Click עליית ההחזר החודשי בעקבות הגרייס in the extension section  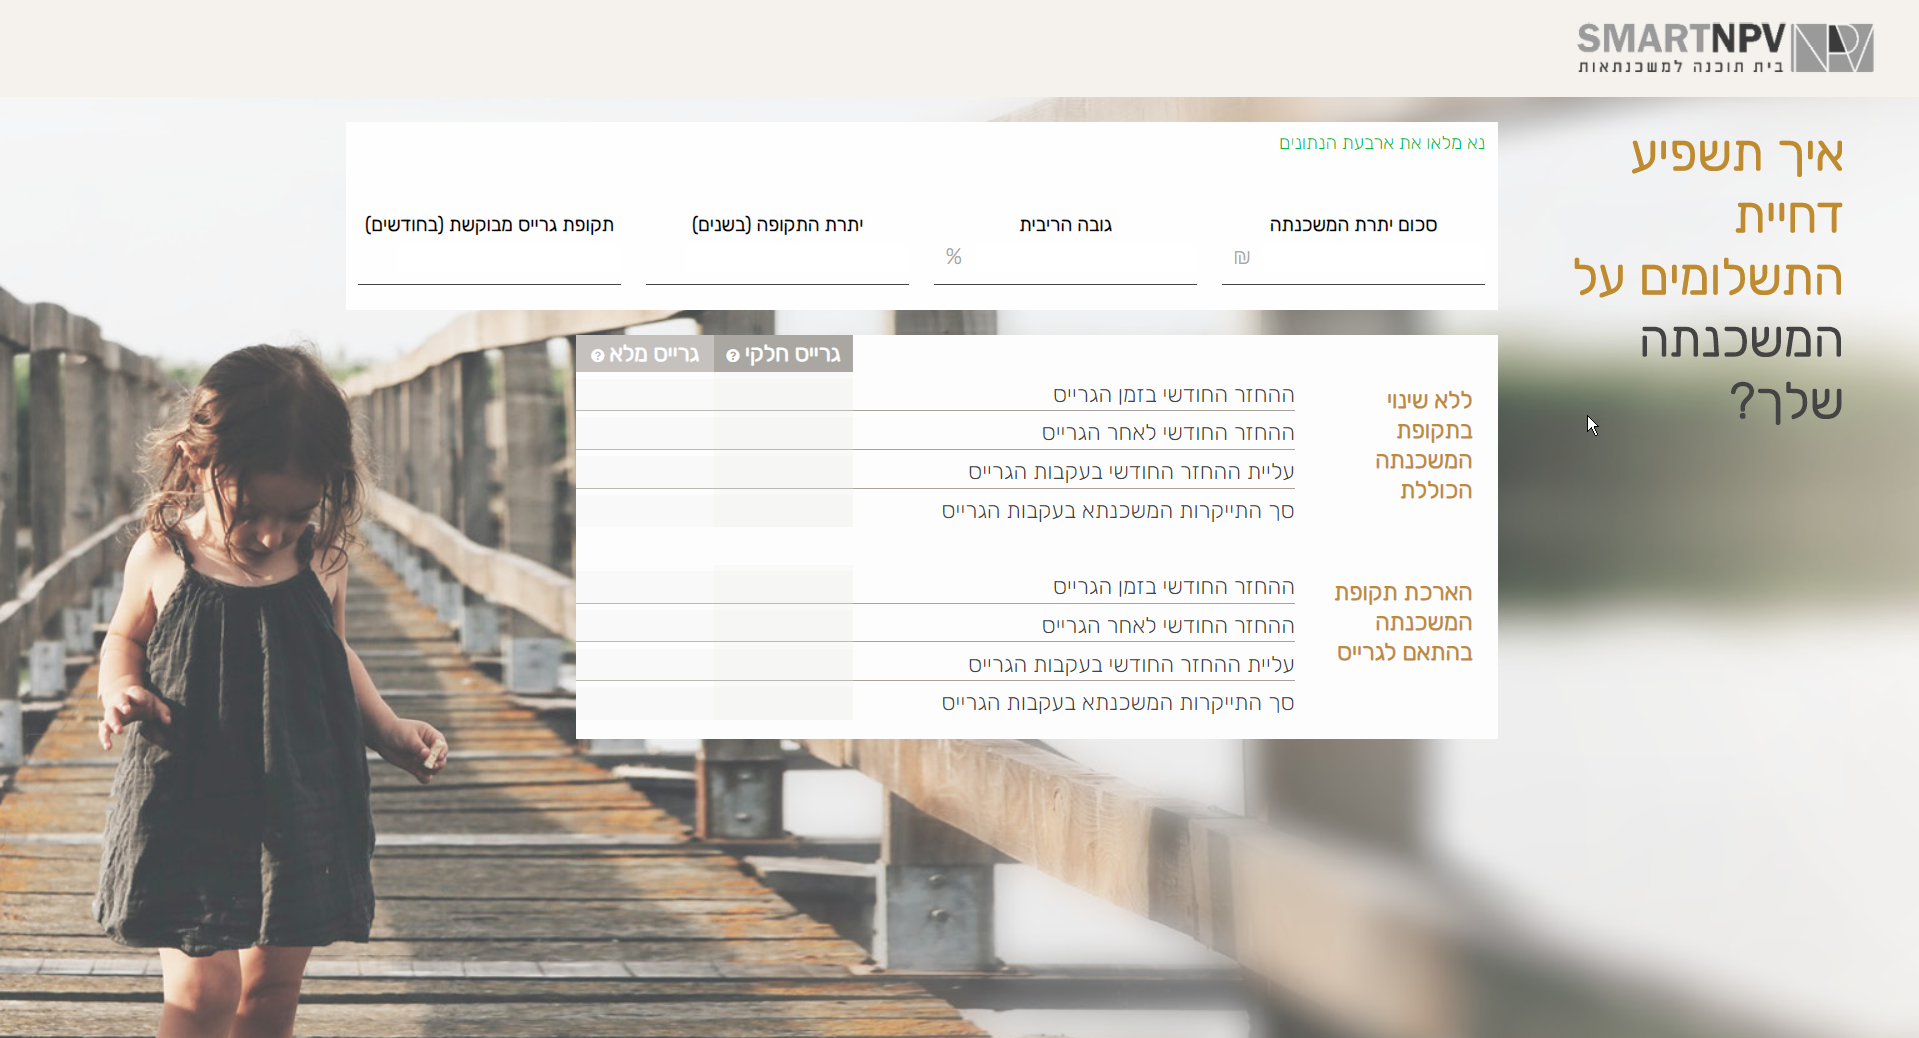(1131, 665)
